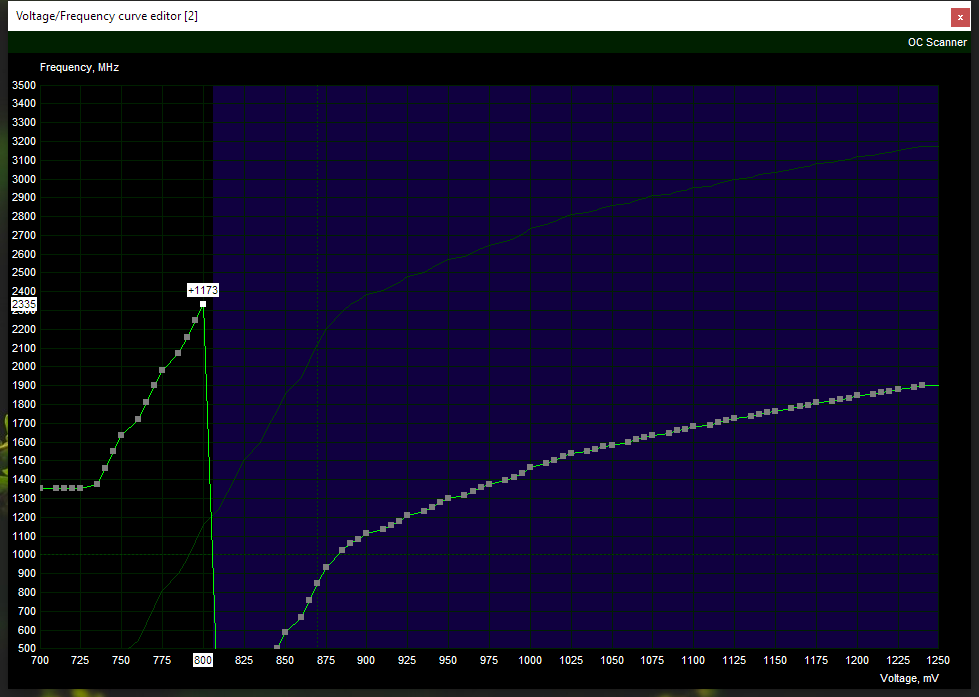Select the last curve point near 1240 mV
This screenshot has height=697, width=979.
pyautogui.click(x=922, y=385)
